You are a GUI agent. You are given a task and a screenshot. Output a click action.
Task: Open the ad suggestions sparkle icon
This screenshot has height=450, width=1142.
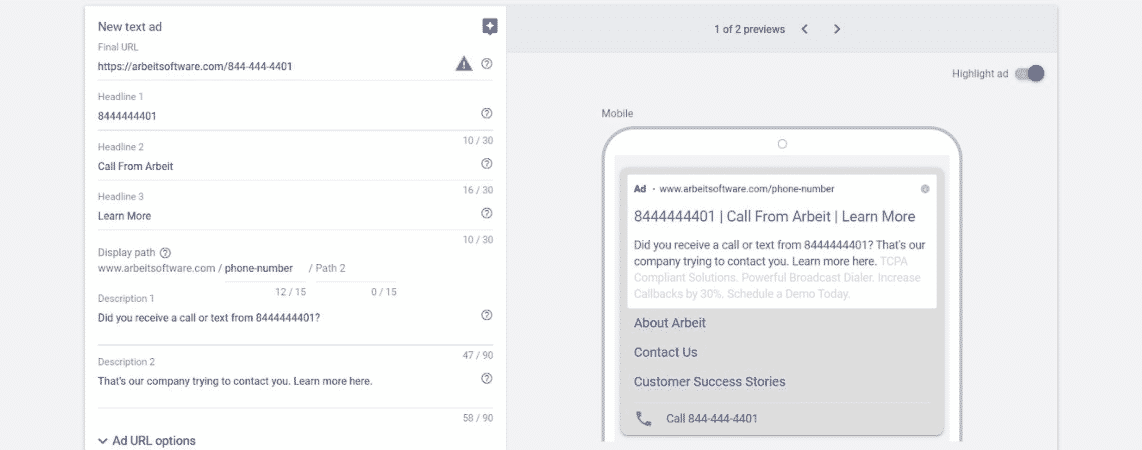coord(490,28)
